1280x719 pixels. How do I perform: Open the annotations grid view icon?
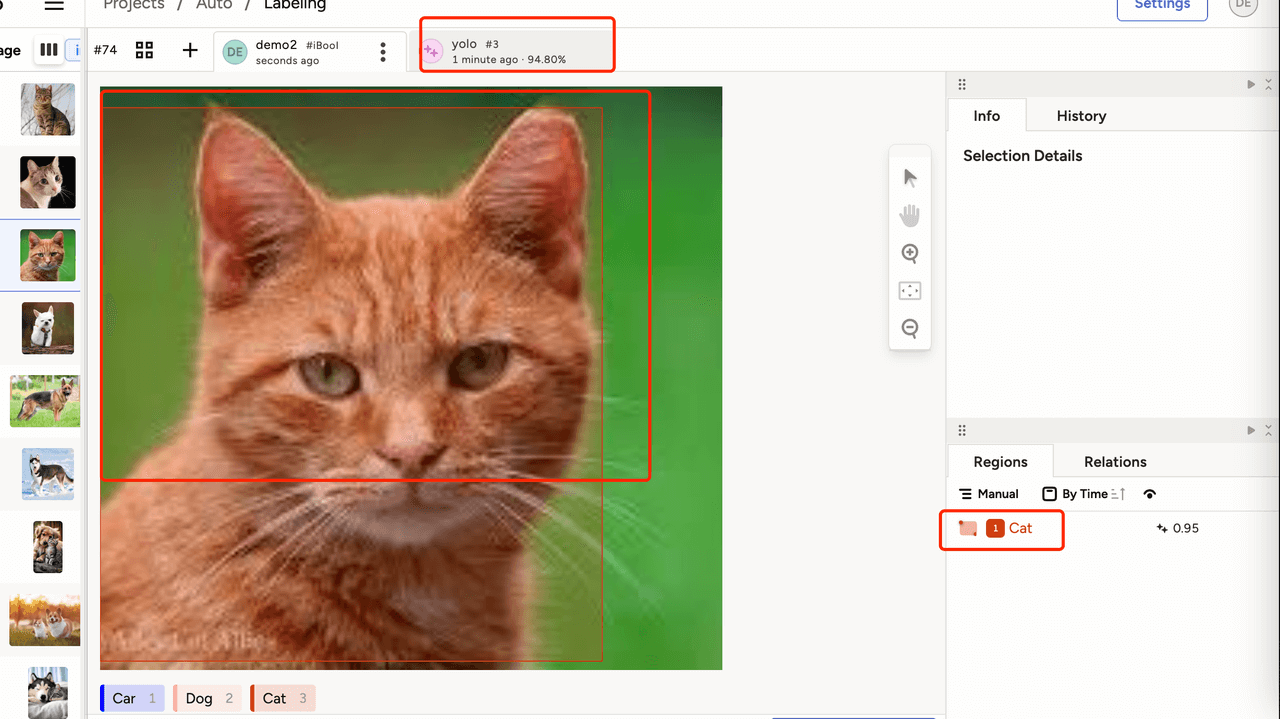point(145,50)
